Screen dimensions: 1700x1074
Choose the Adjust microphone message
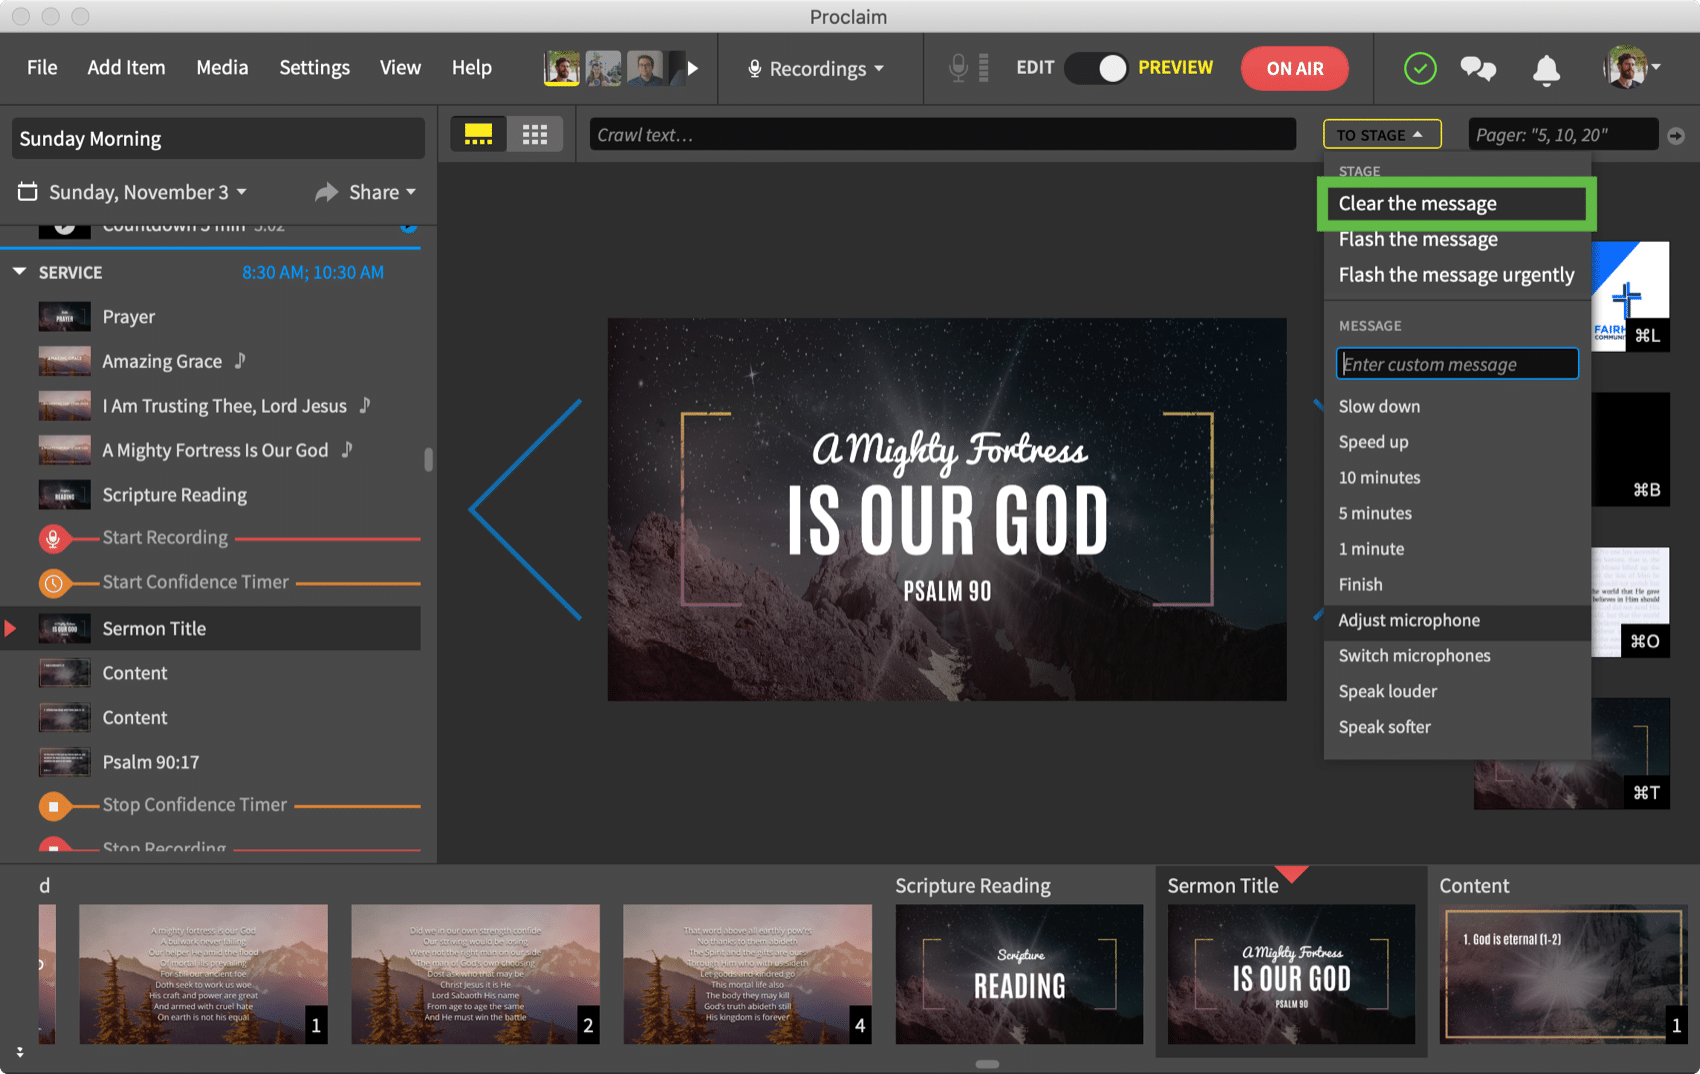(x=1456, y=620)
